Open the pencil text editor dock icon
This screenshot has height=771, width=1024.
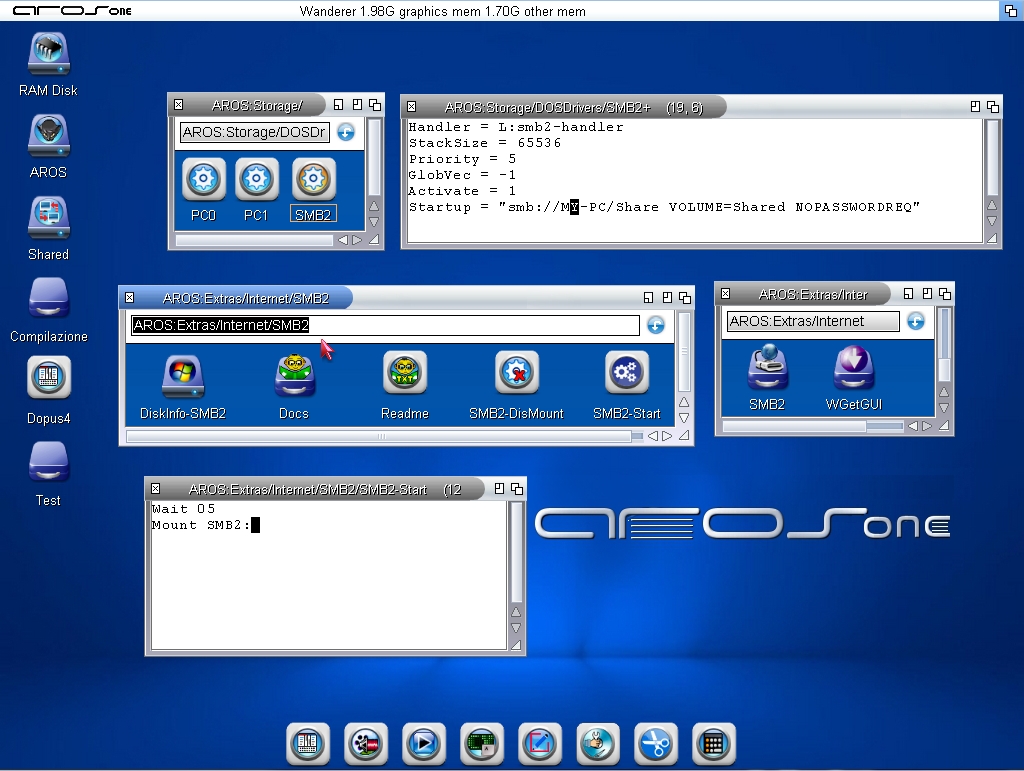539,744
